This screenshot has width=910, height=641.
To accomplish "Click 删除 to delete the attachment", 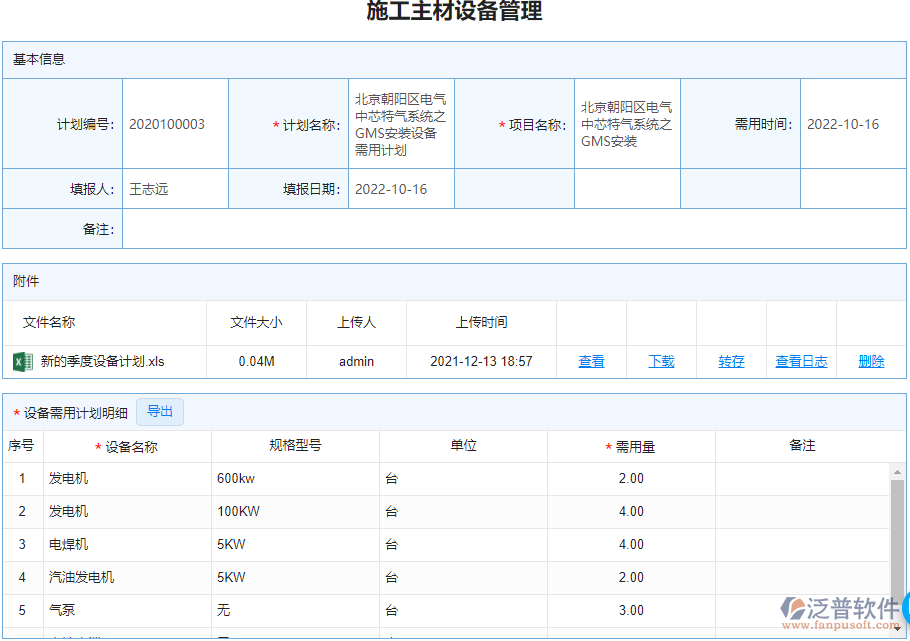I will 869,360.
